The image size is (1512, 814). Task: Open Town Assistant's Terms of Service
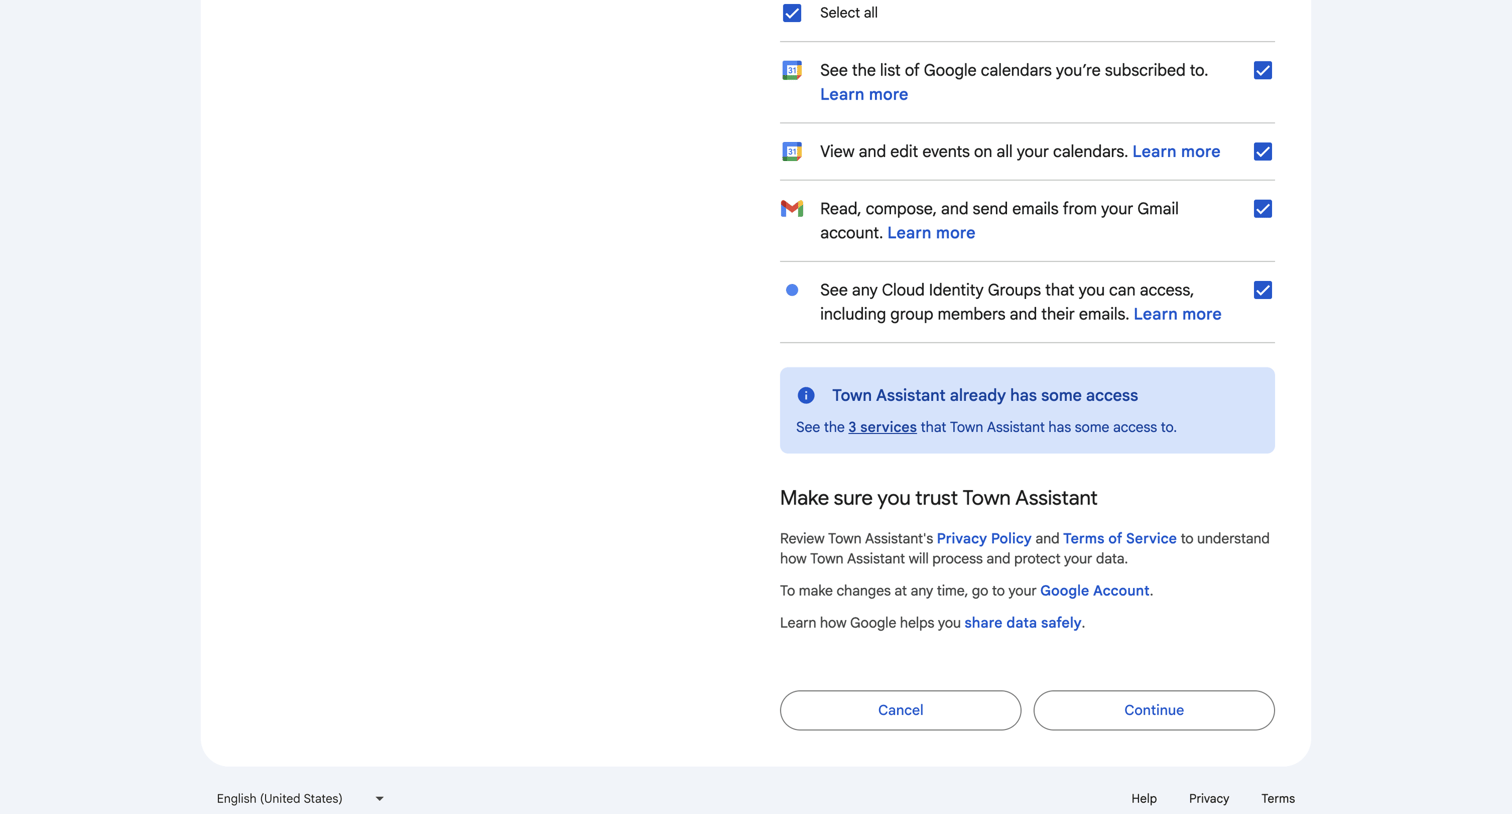(1120, 538)
